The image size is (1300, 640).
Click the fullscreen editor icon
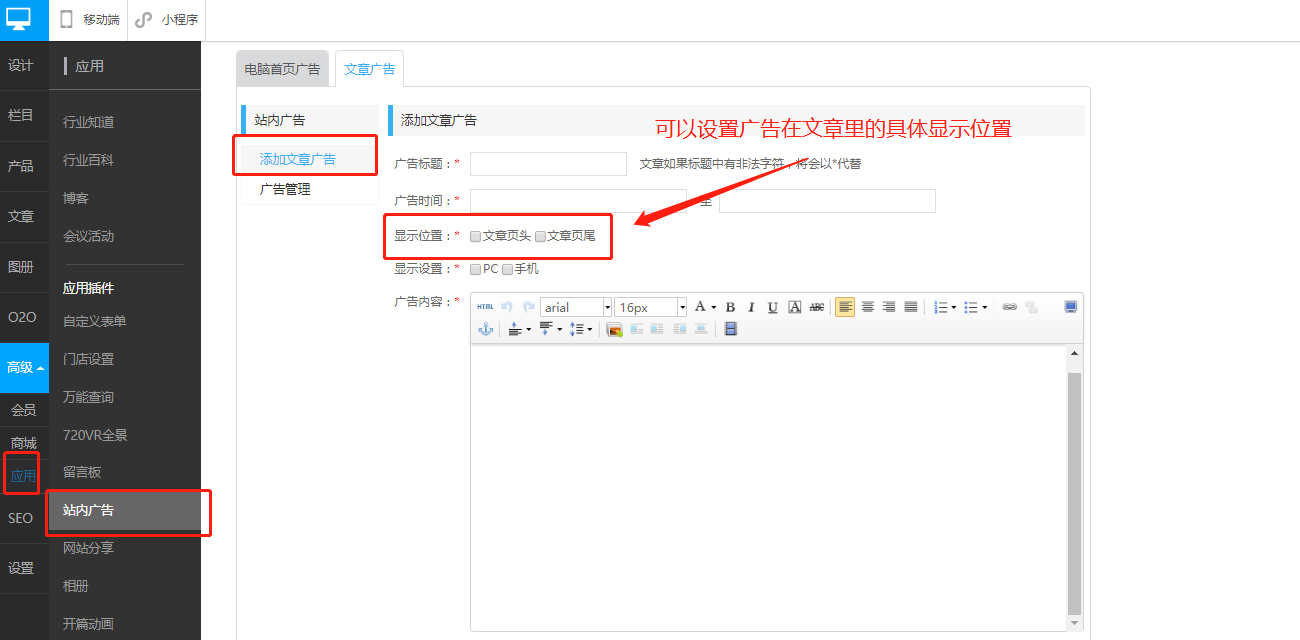pyautogui.click(x=1070, y=307)
